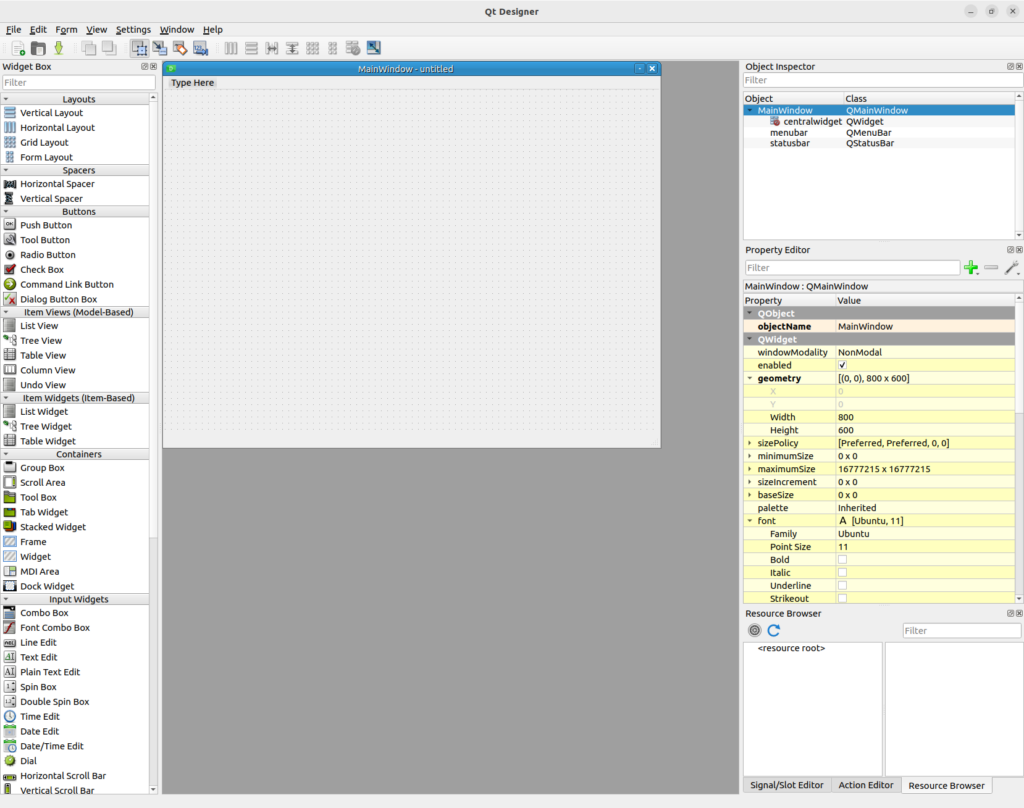Image resolution: width=1024 pixels, height=808 pixels.
Task: Switch to the Resource Browser tab
Action: [946, 785]
